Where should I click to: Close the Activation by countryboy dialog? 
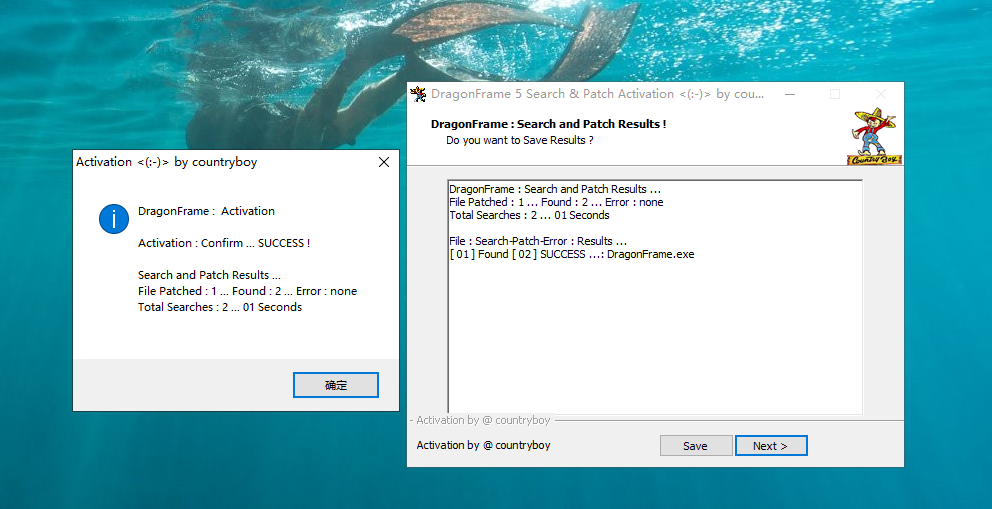pyautogui.click(x=383, y=163)
